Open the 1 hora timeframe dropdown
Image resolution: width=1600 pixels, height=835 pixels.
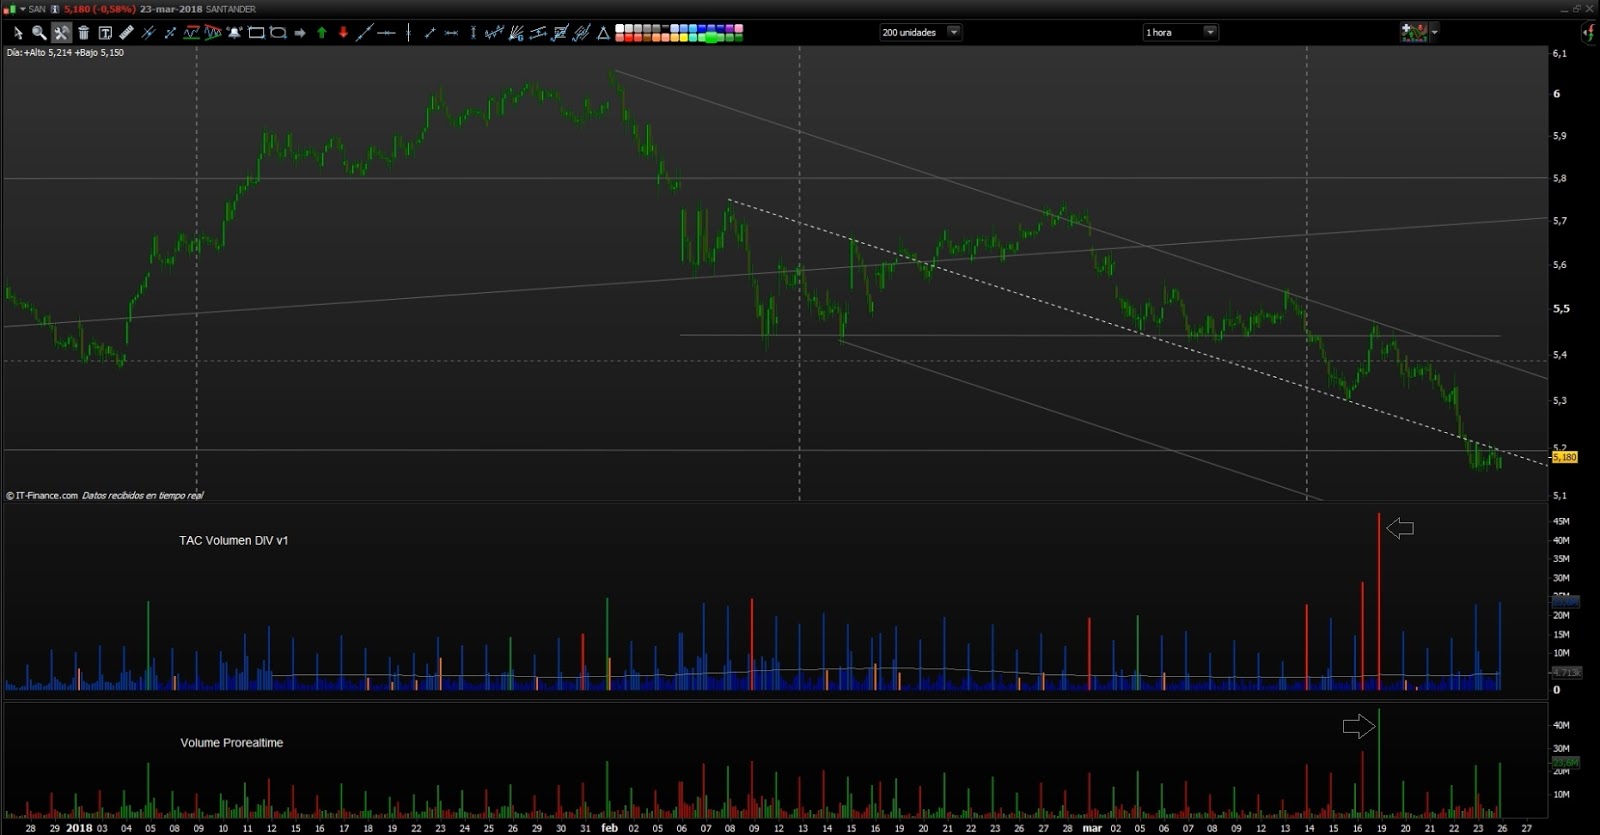click(1180, 32)
